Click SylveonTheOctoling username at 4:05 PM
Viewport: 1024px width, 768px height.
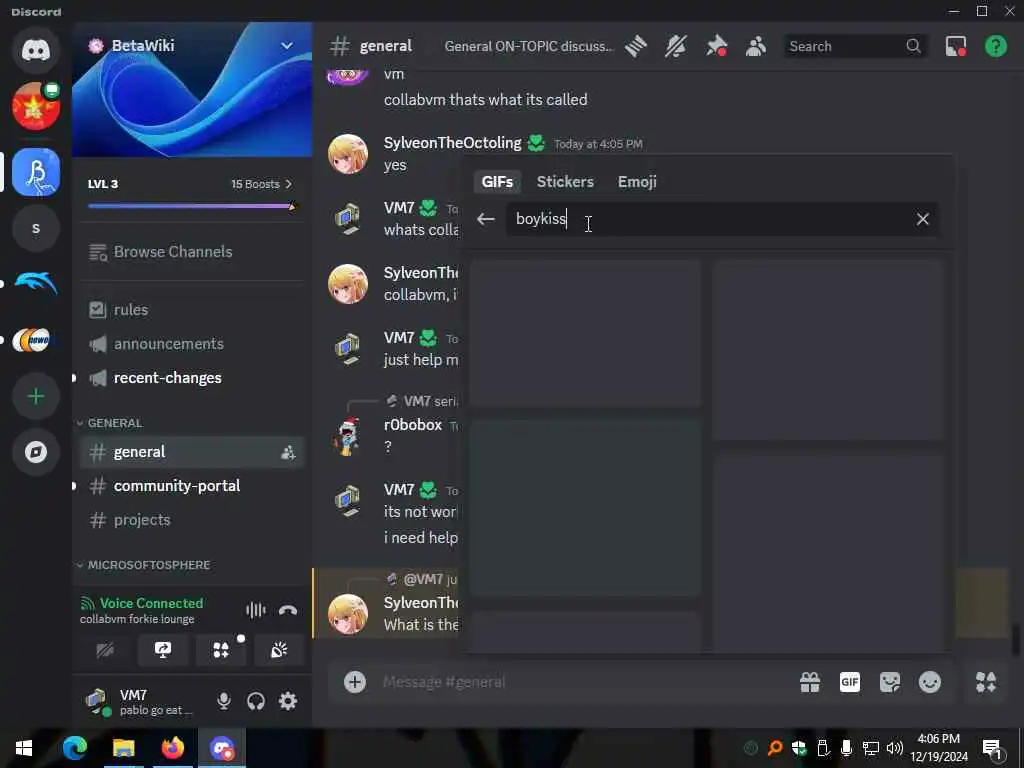coord(452,143)
